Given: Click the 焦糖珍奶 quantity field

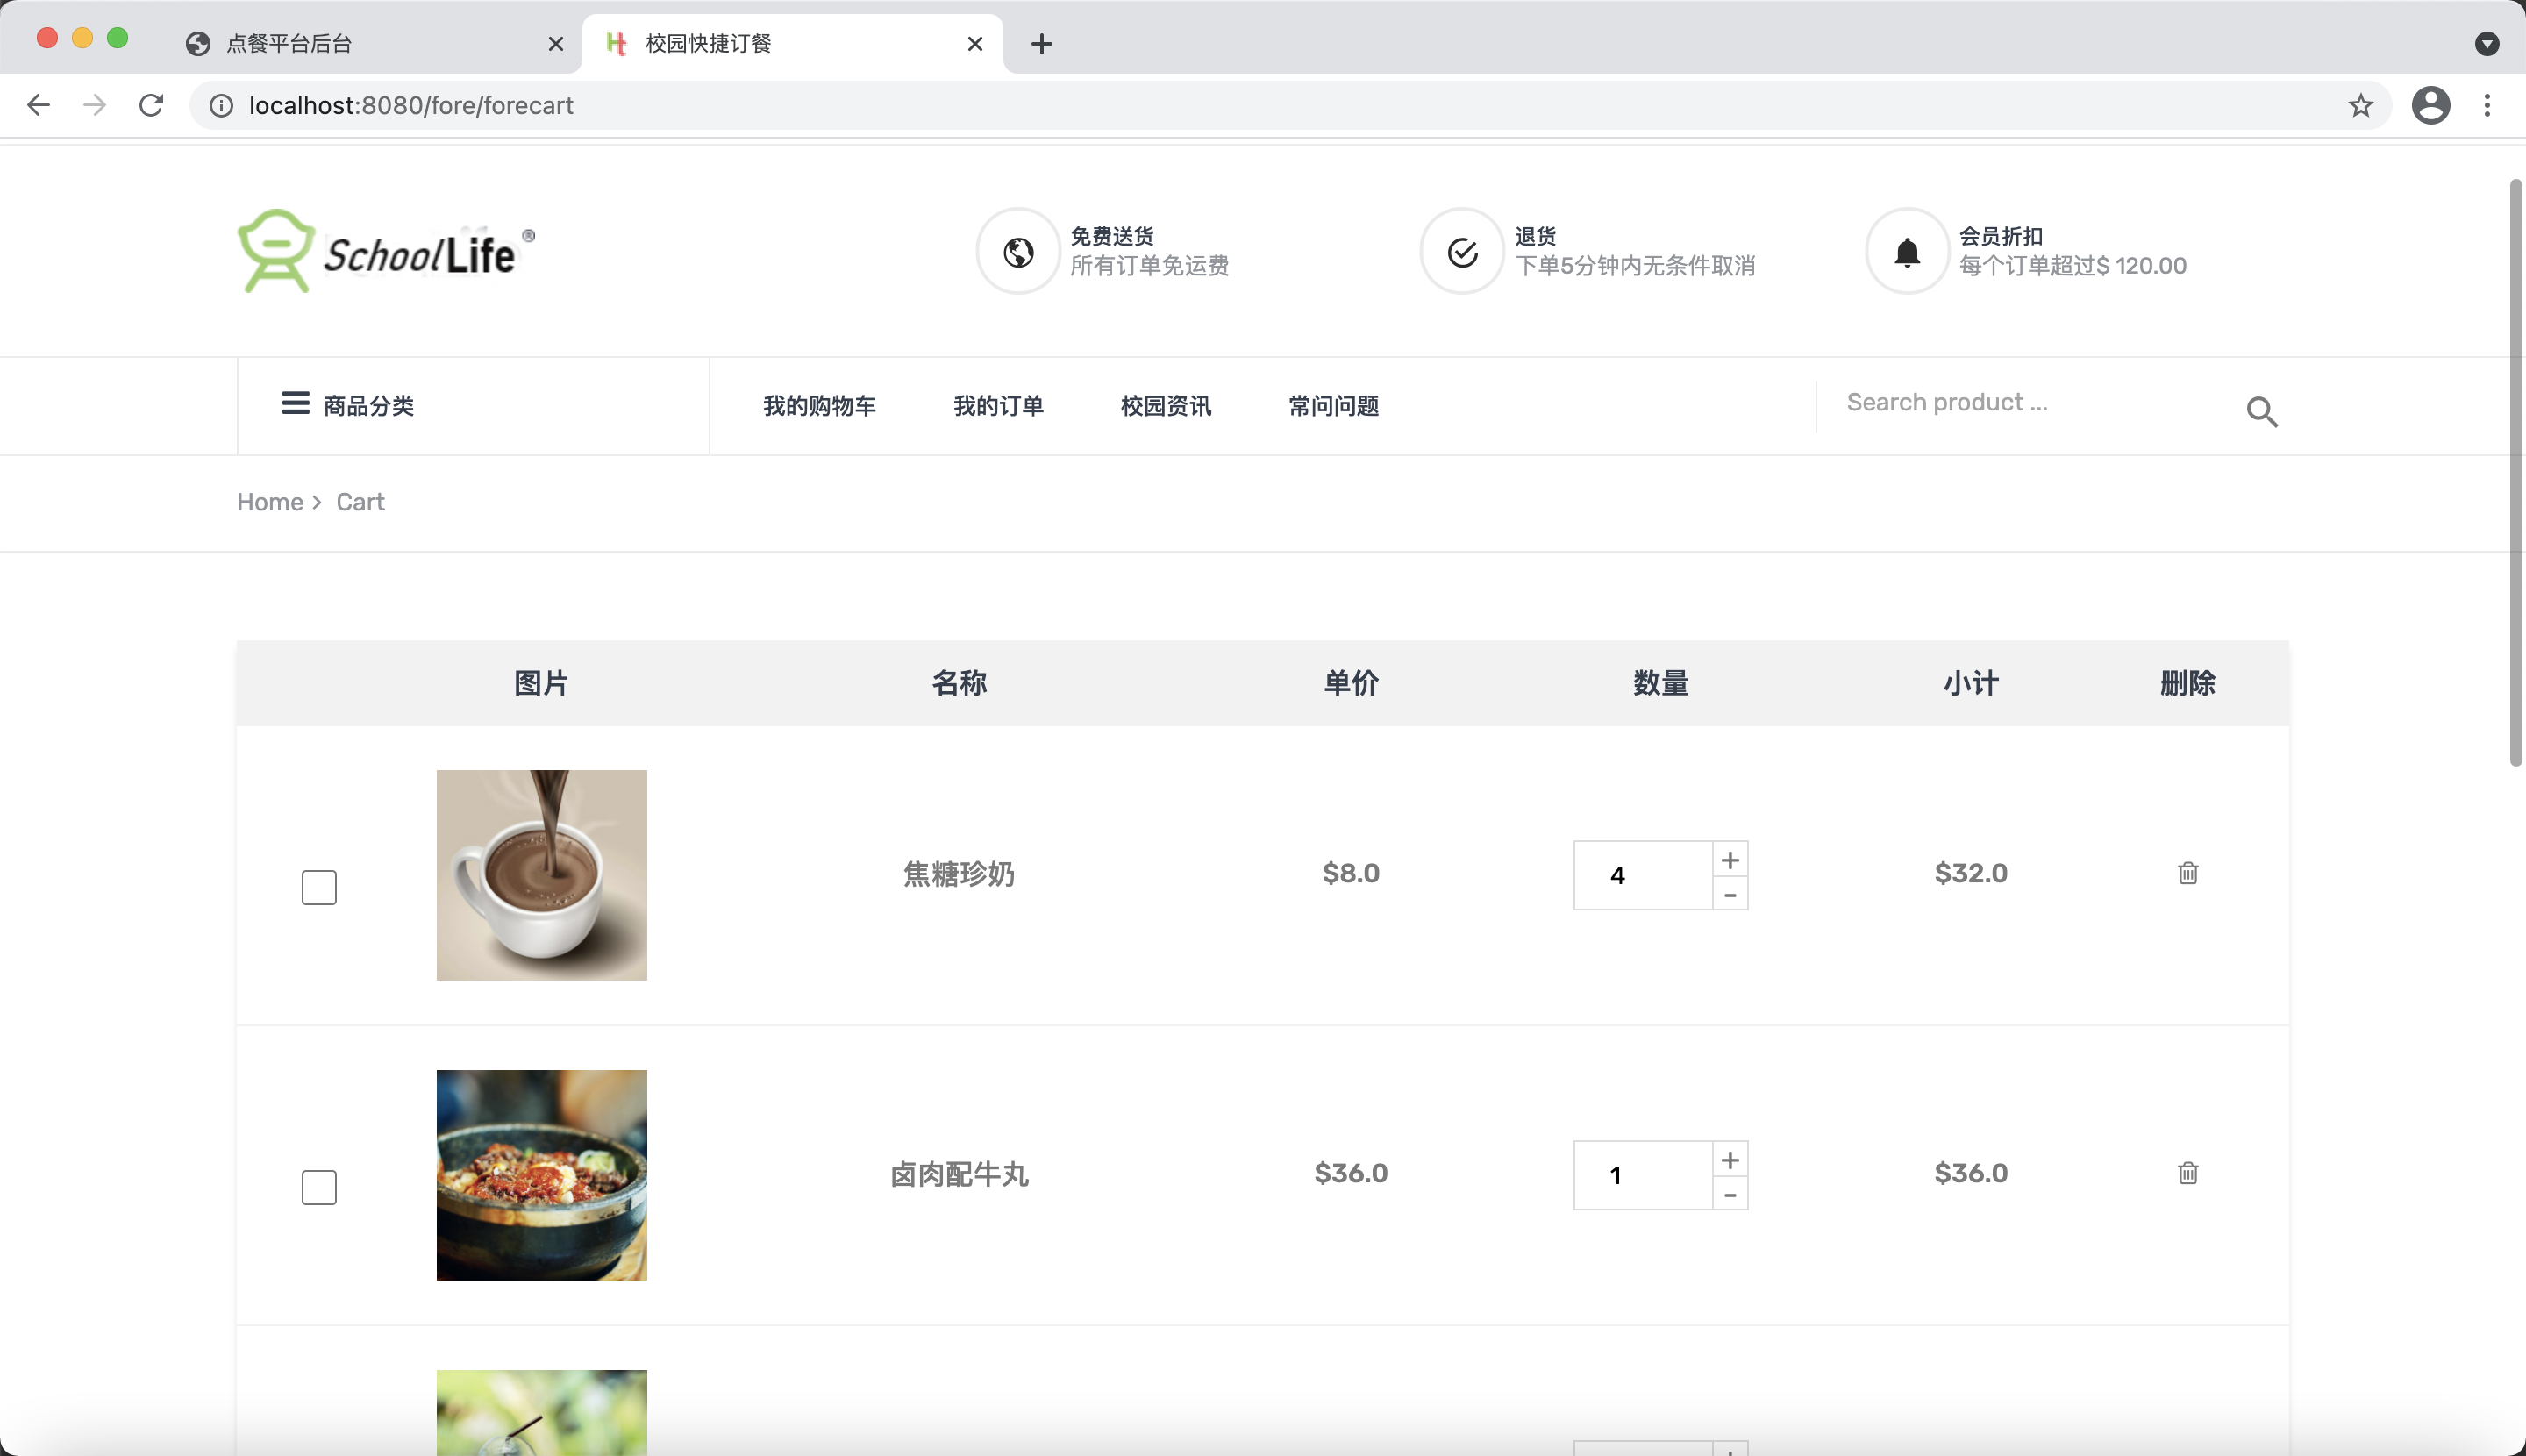Looking at the screenshot, I should click(1643, 875).
